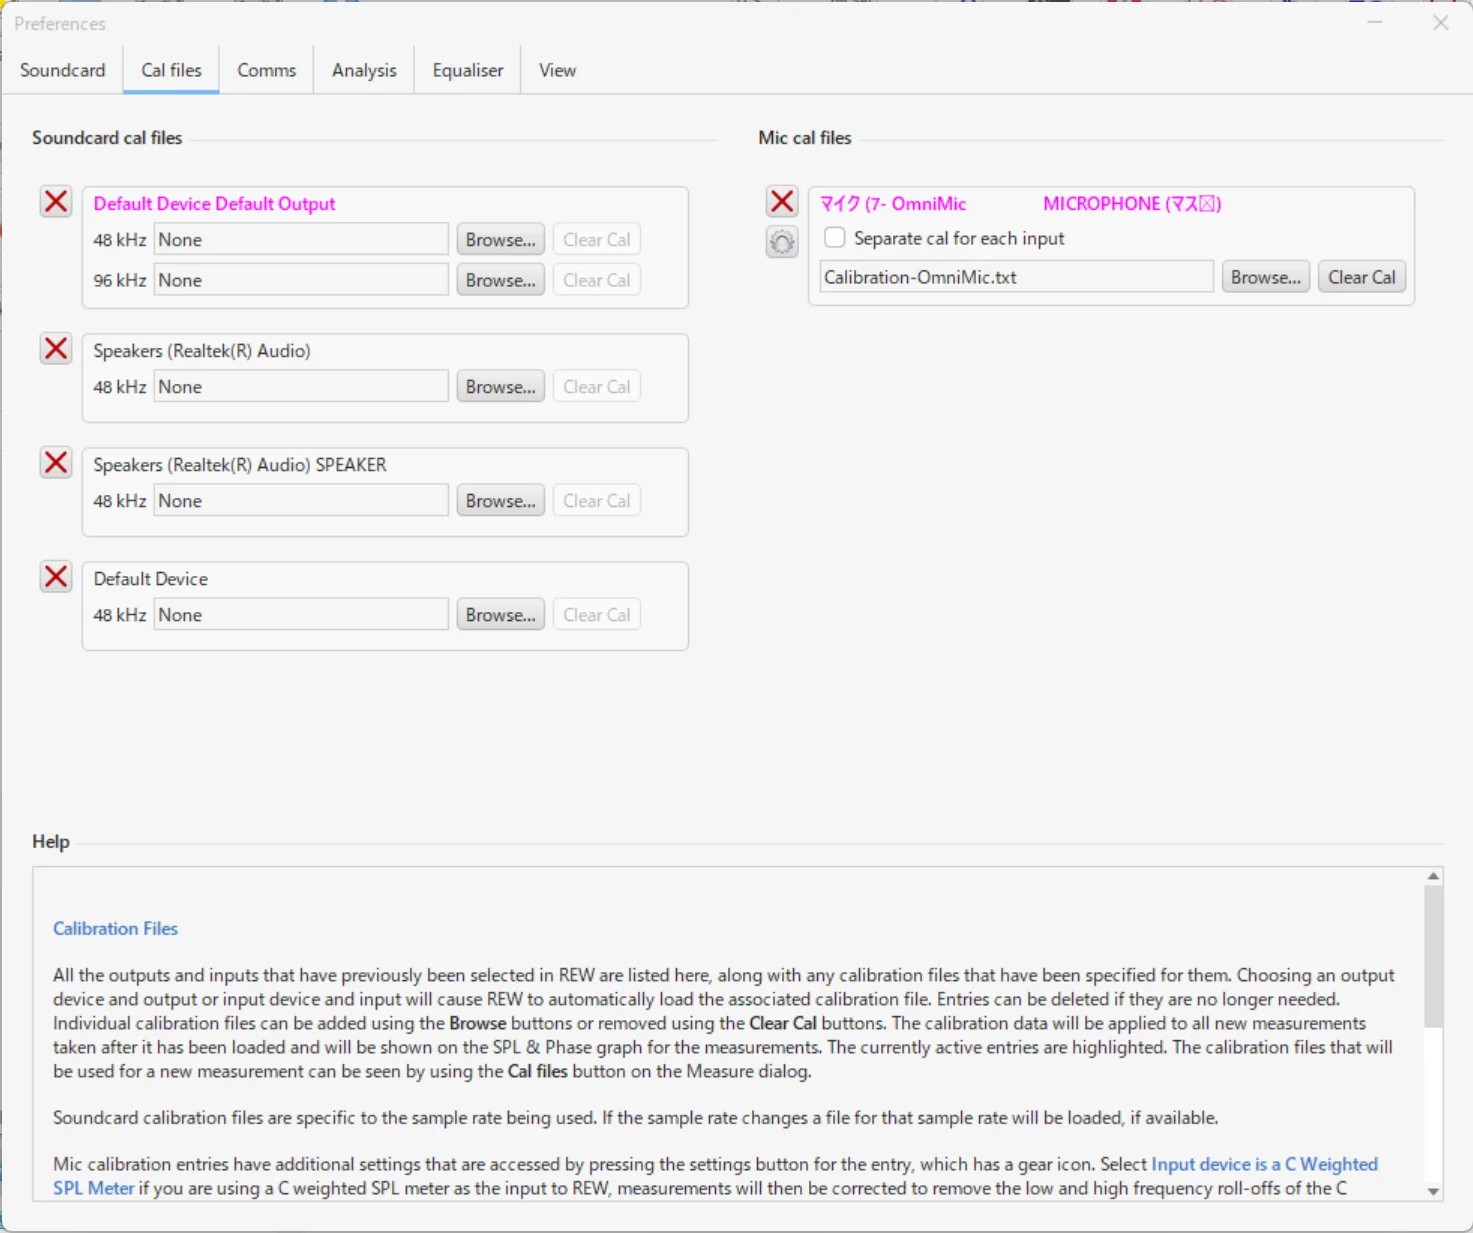Switch to the Soundcard tab
The height and width of the screenshot is (1233, 1473).
point(62,70)
